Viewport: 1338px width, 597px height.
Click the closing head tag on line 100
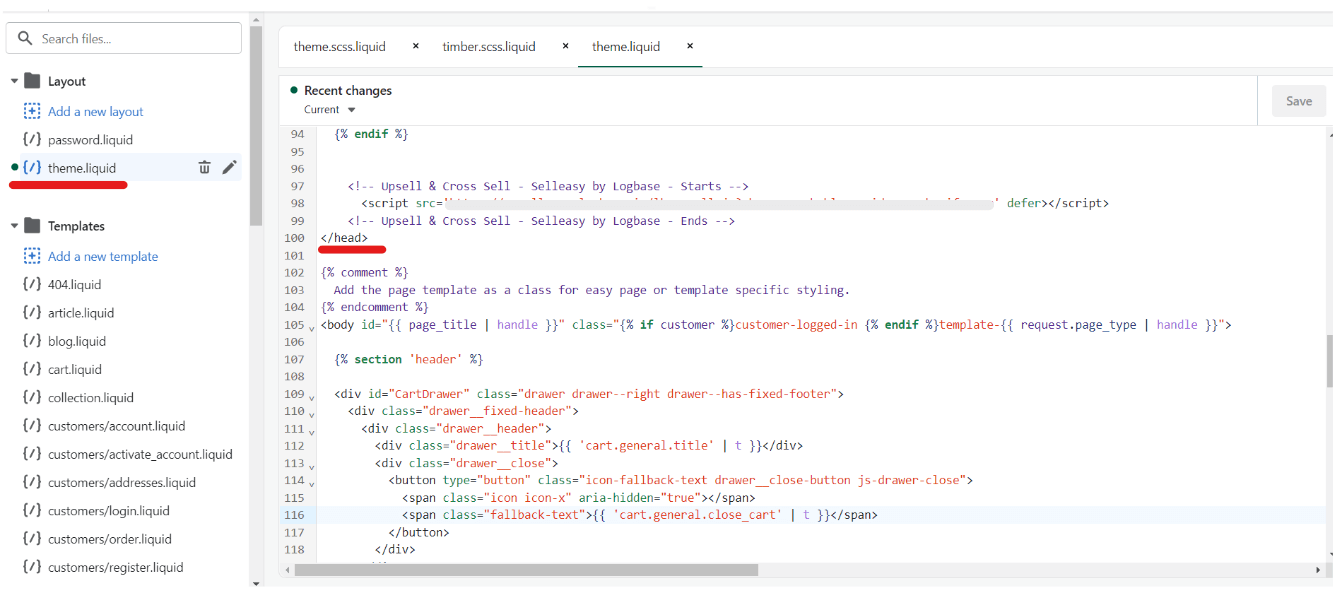pyautogui.click(x=344, y=238)
